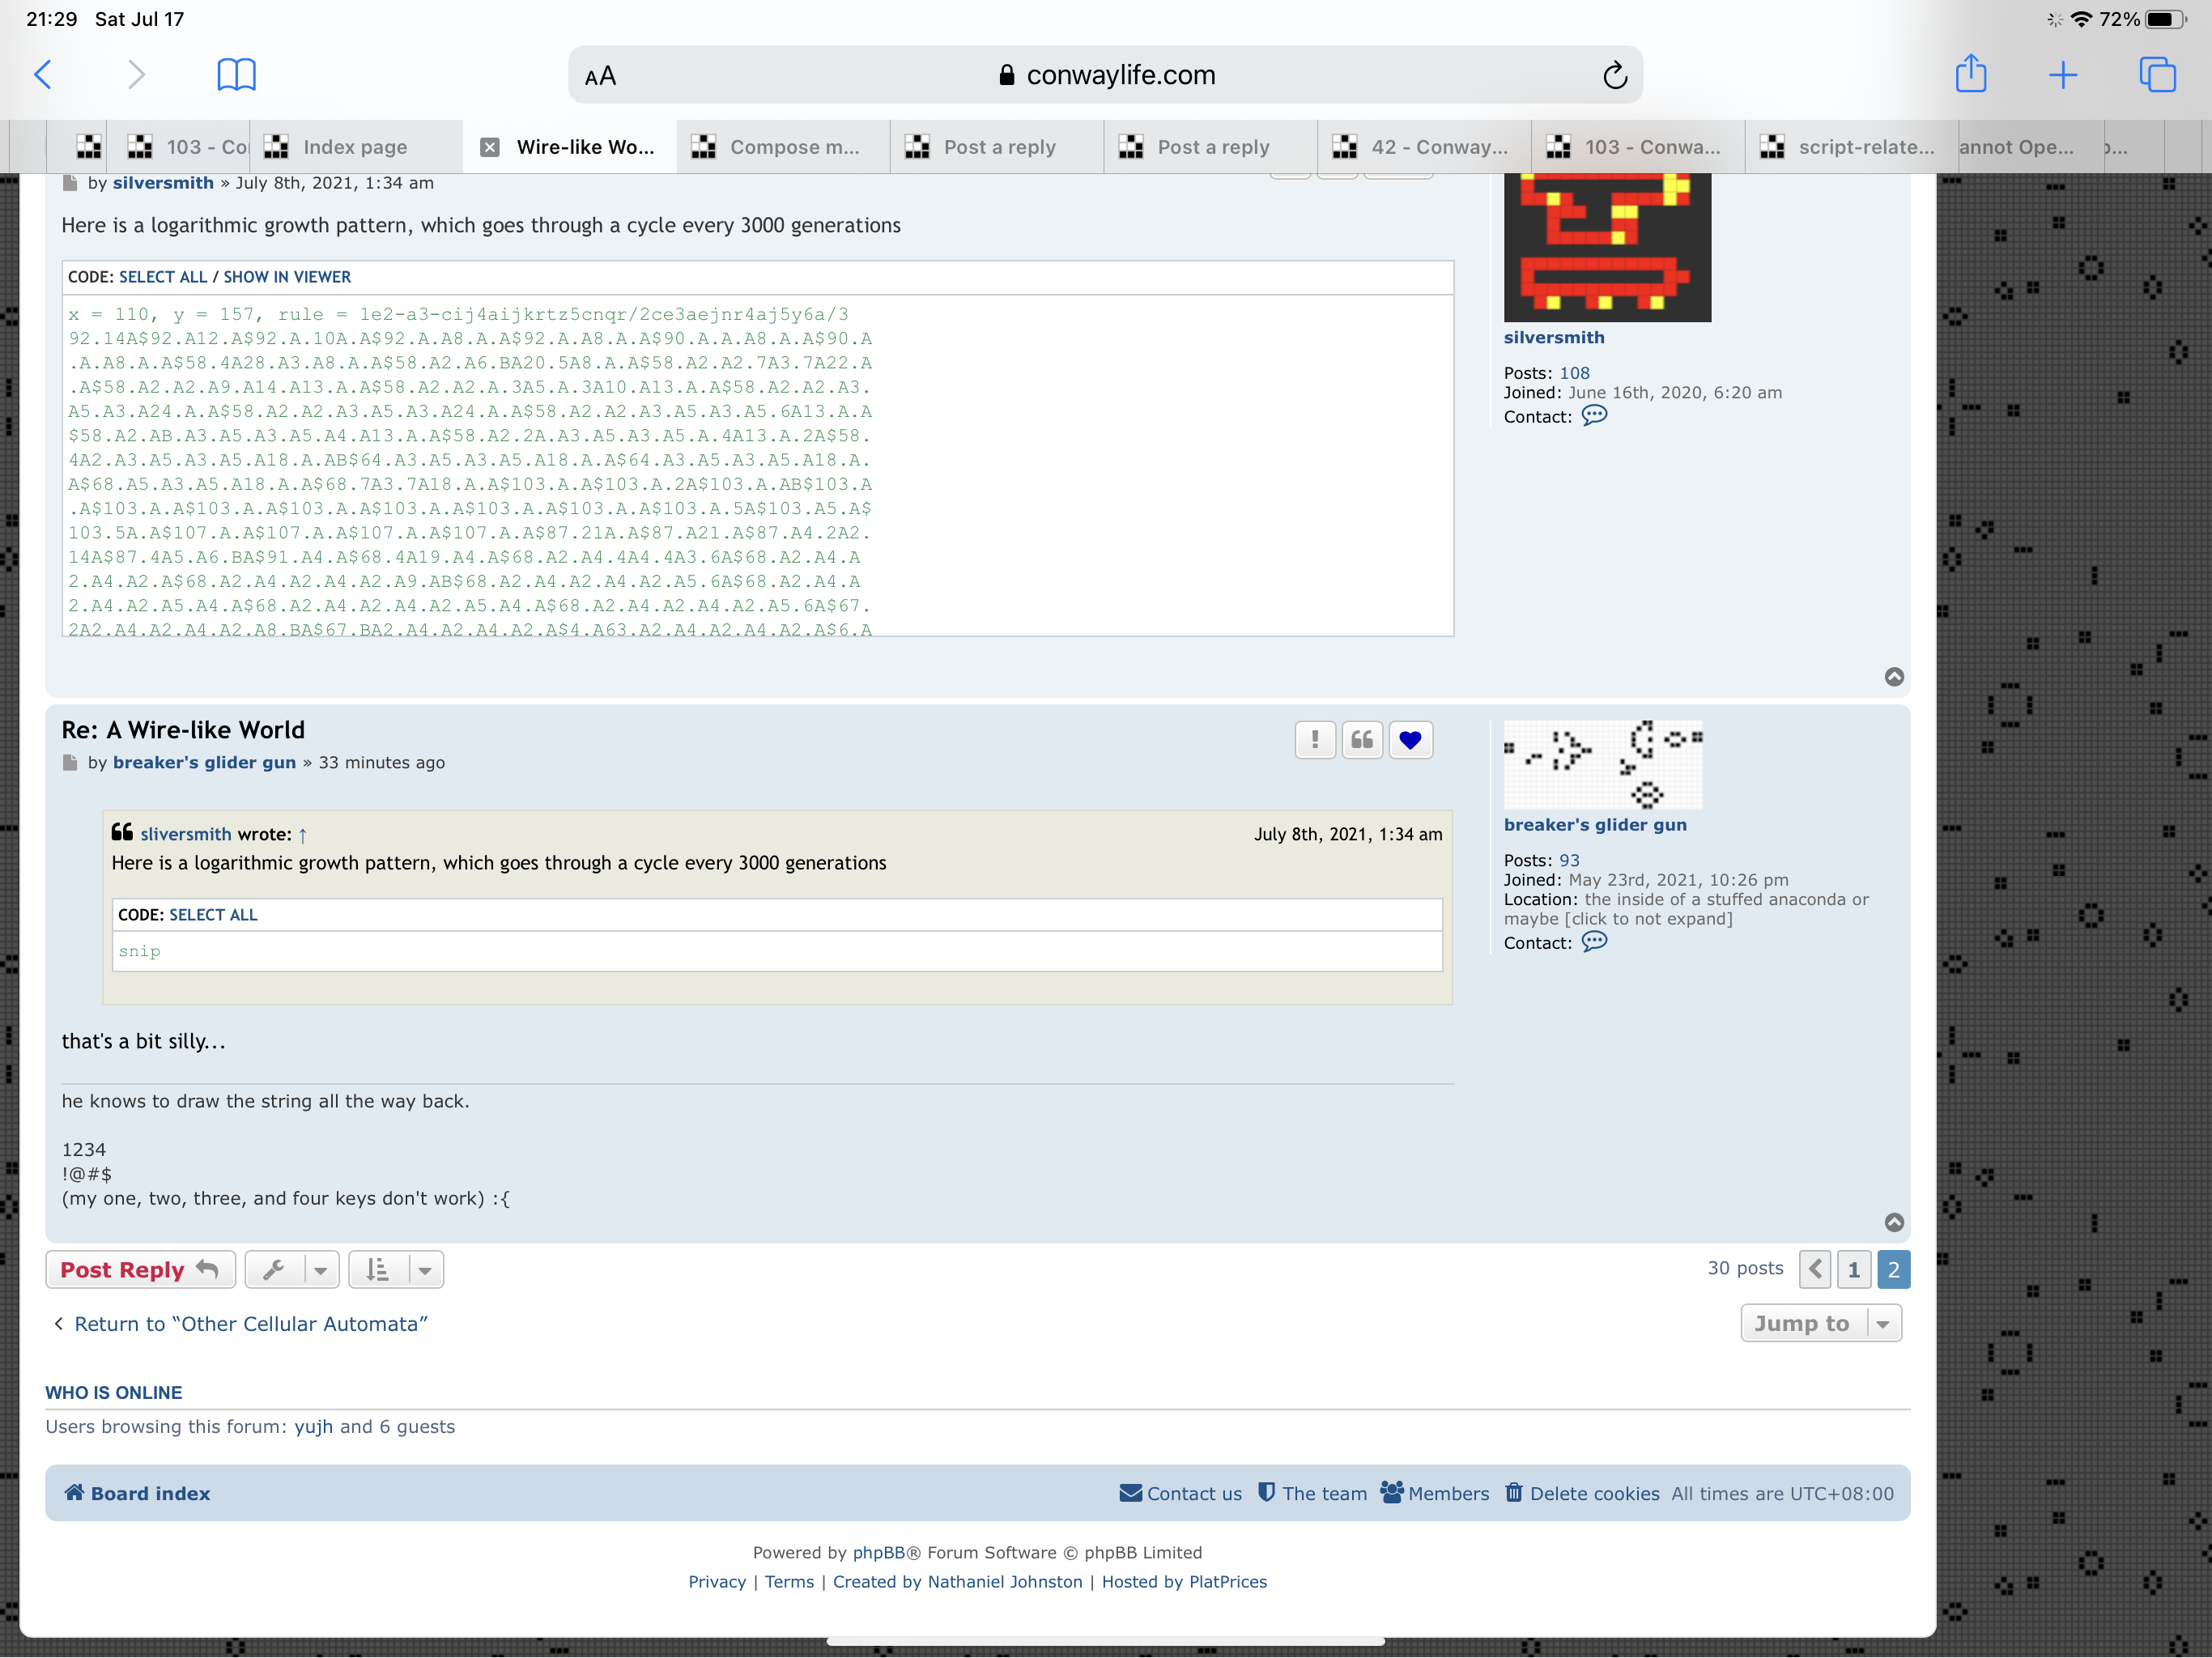
Task: Report breaker's glider gun's post with exclamation icon
Action: click(1315, 740)
